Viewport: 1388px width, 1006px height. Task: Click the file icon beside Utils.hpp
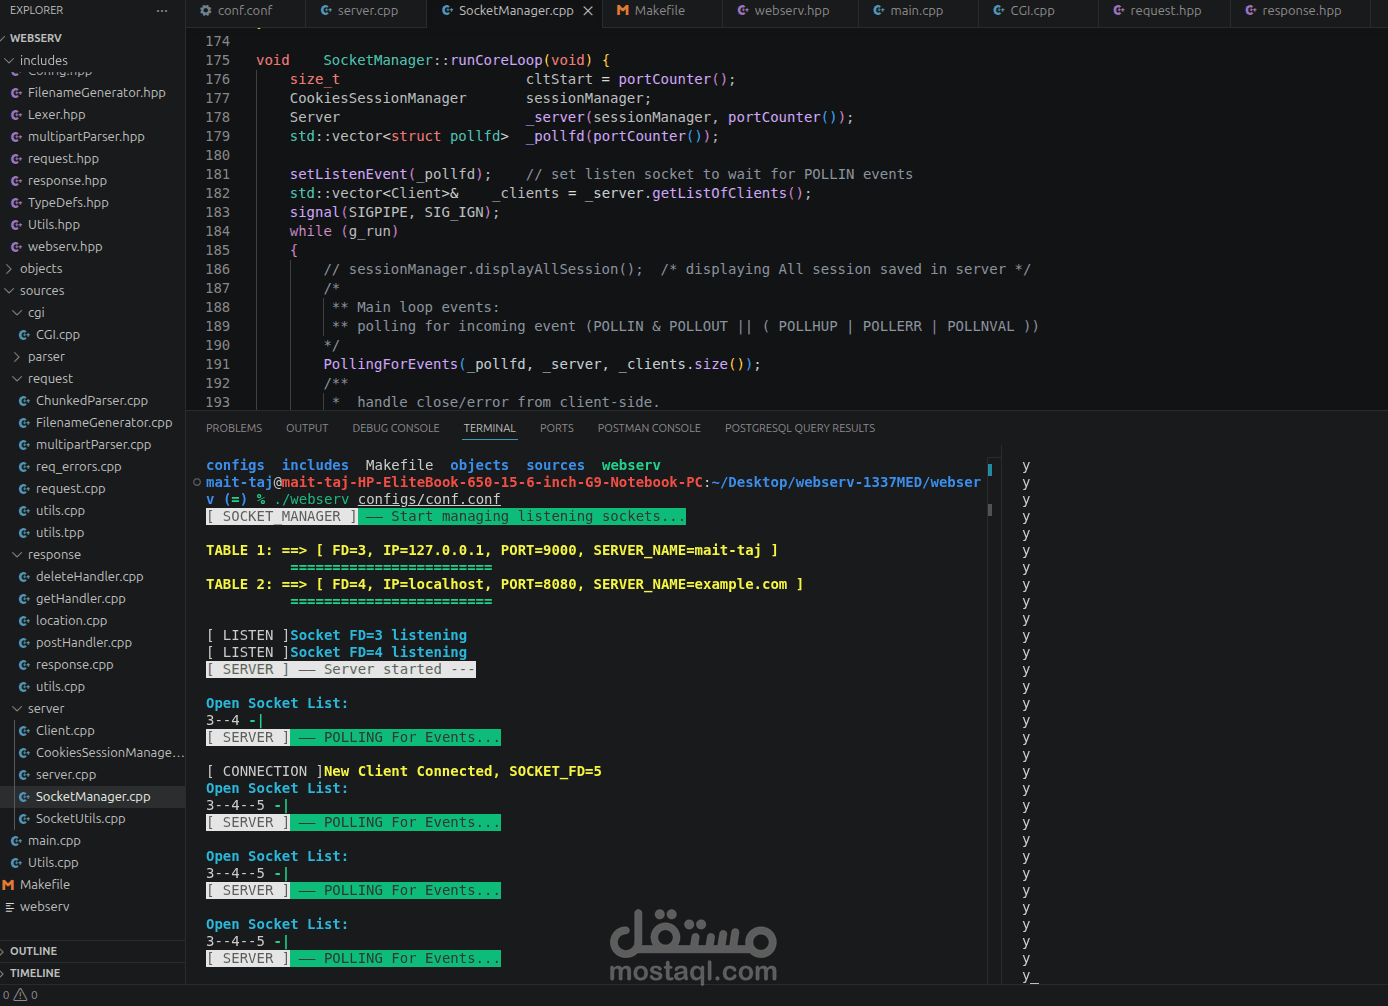[x=16, y=225]
